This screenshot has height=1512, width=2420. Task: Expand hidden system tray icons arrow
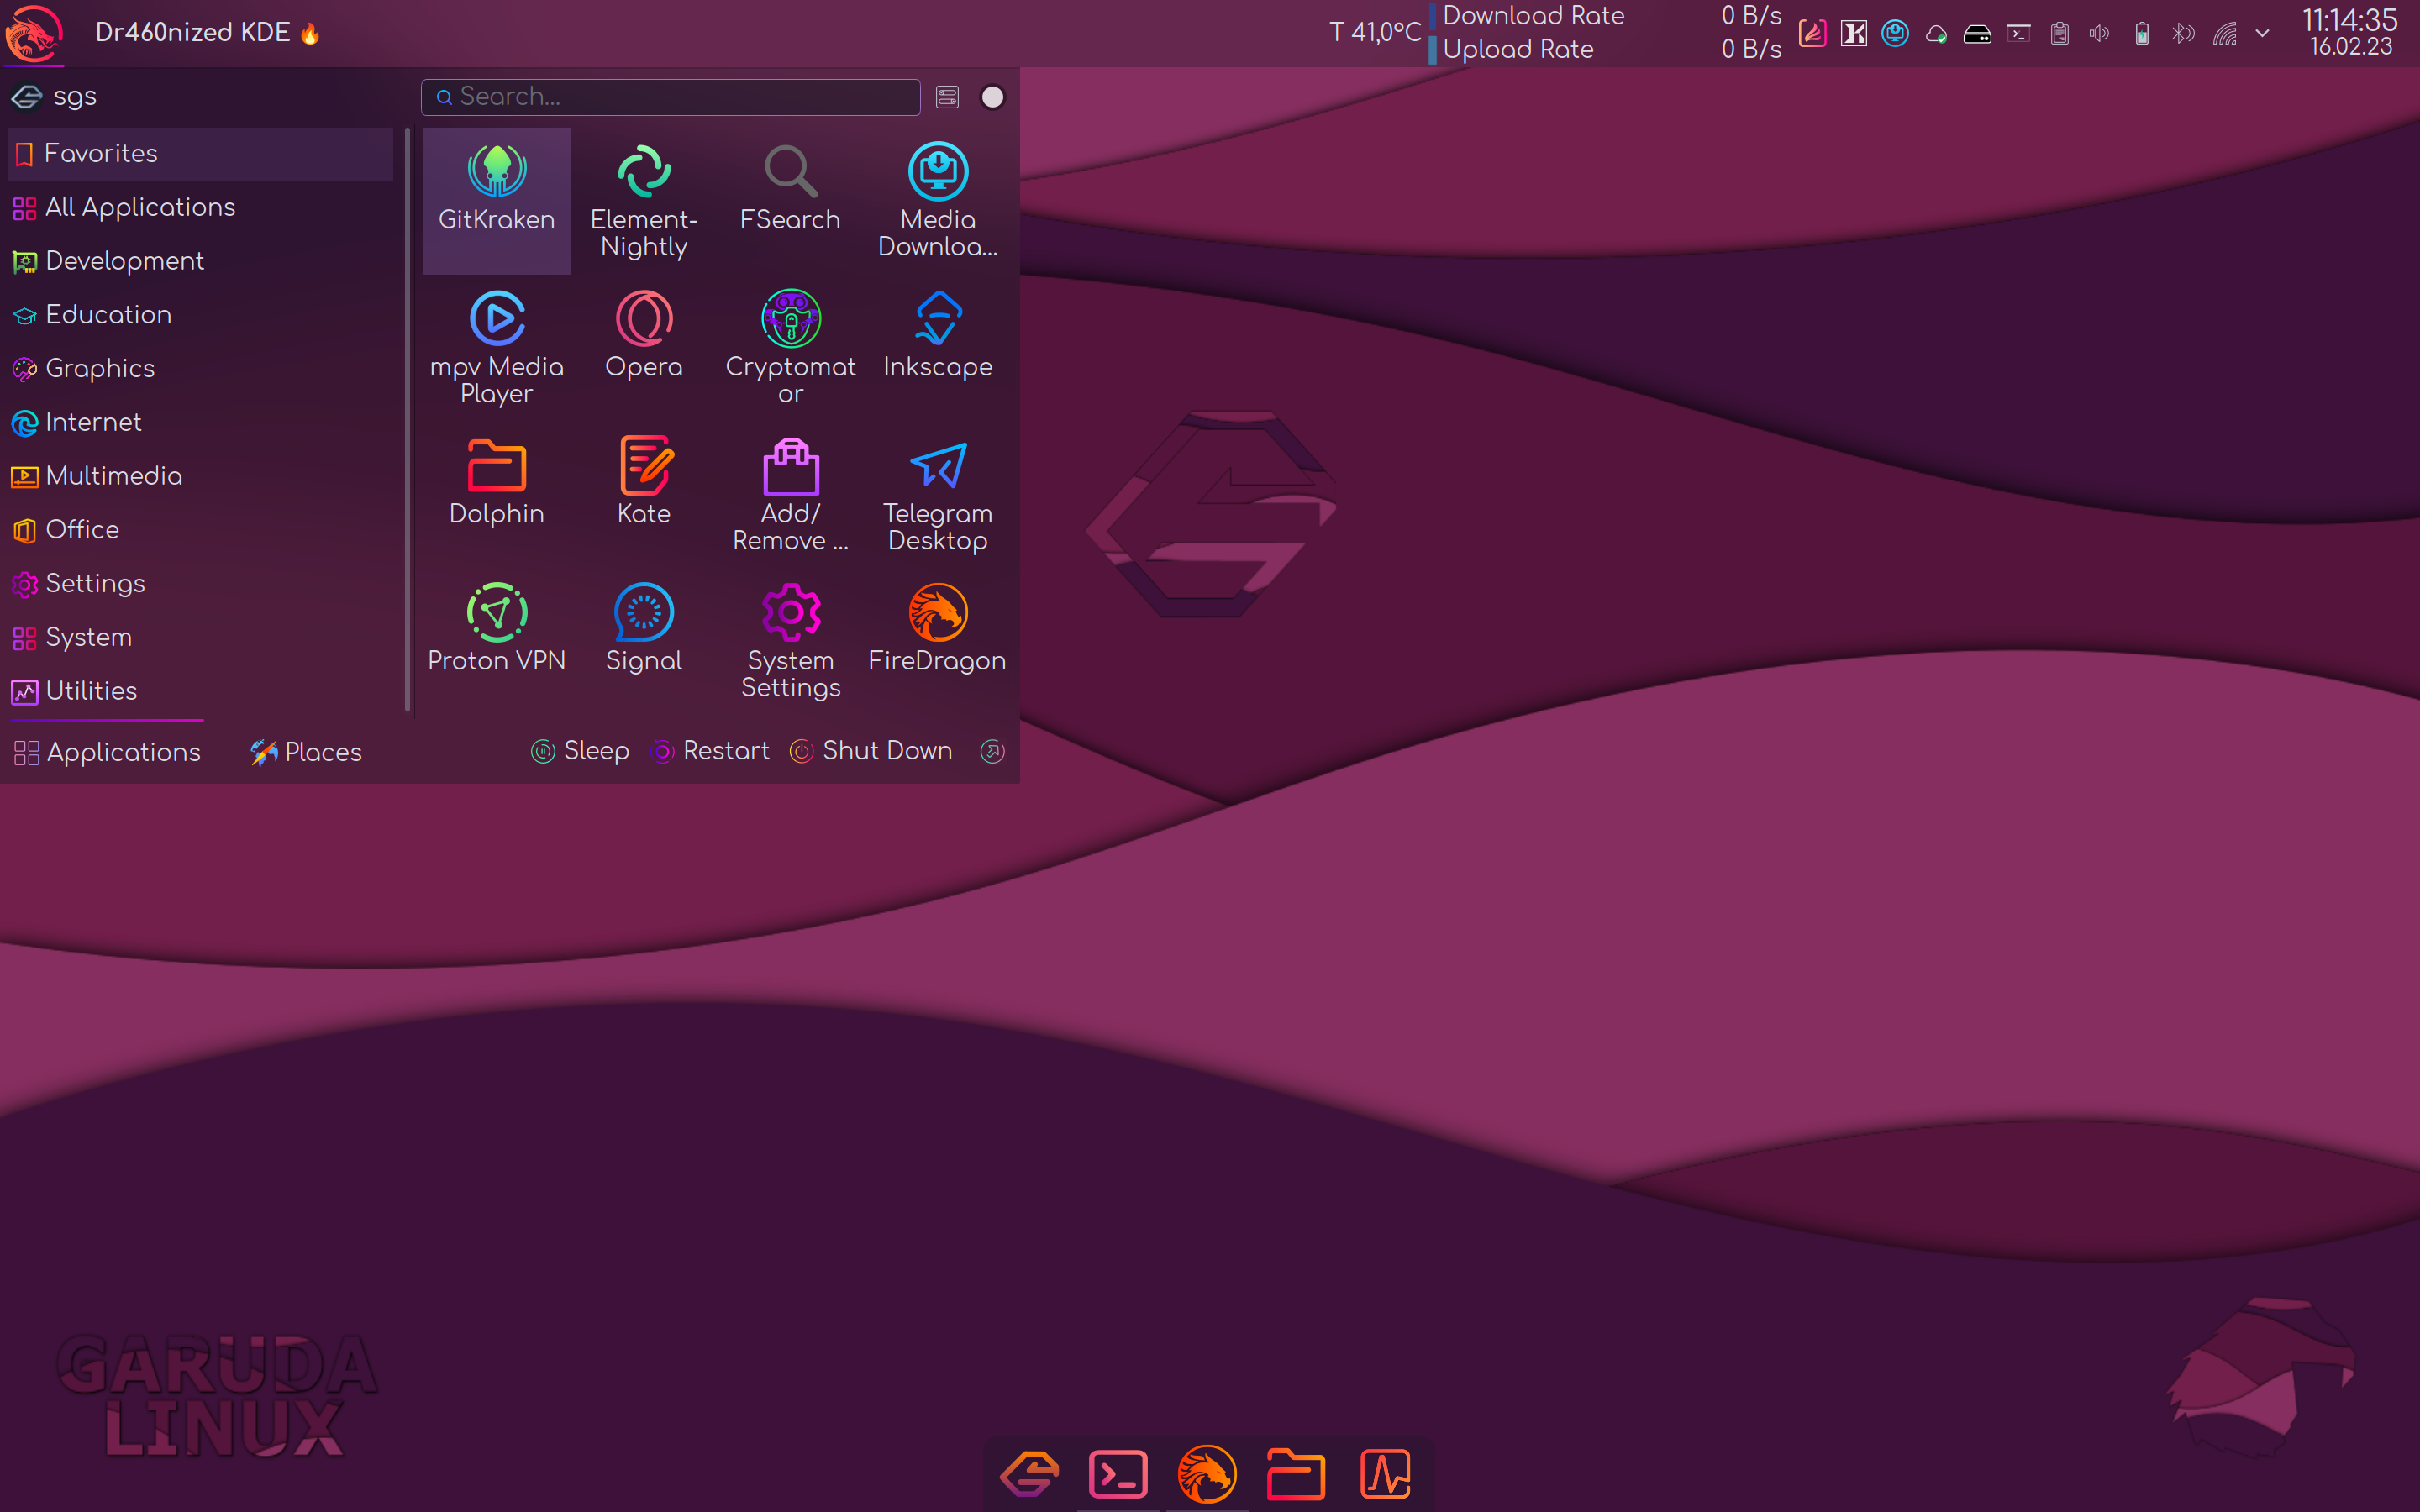click(x=2262, y=34)
